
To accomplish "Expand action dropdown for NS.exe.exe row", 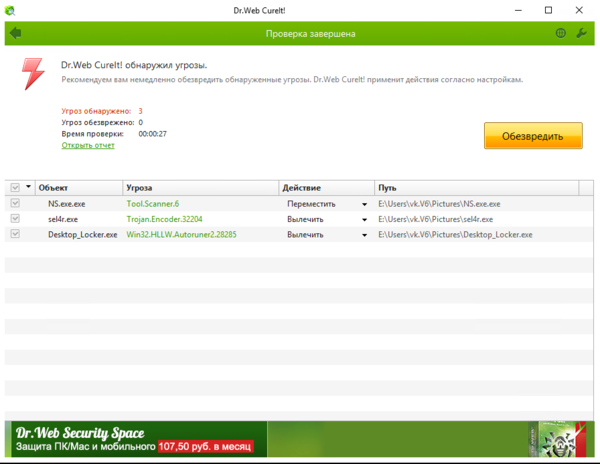I will [364, 204].
